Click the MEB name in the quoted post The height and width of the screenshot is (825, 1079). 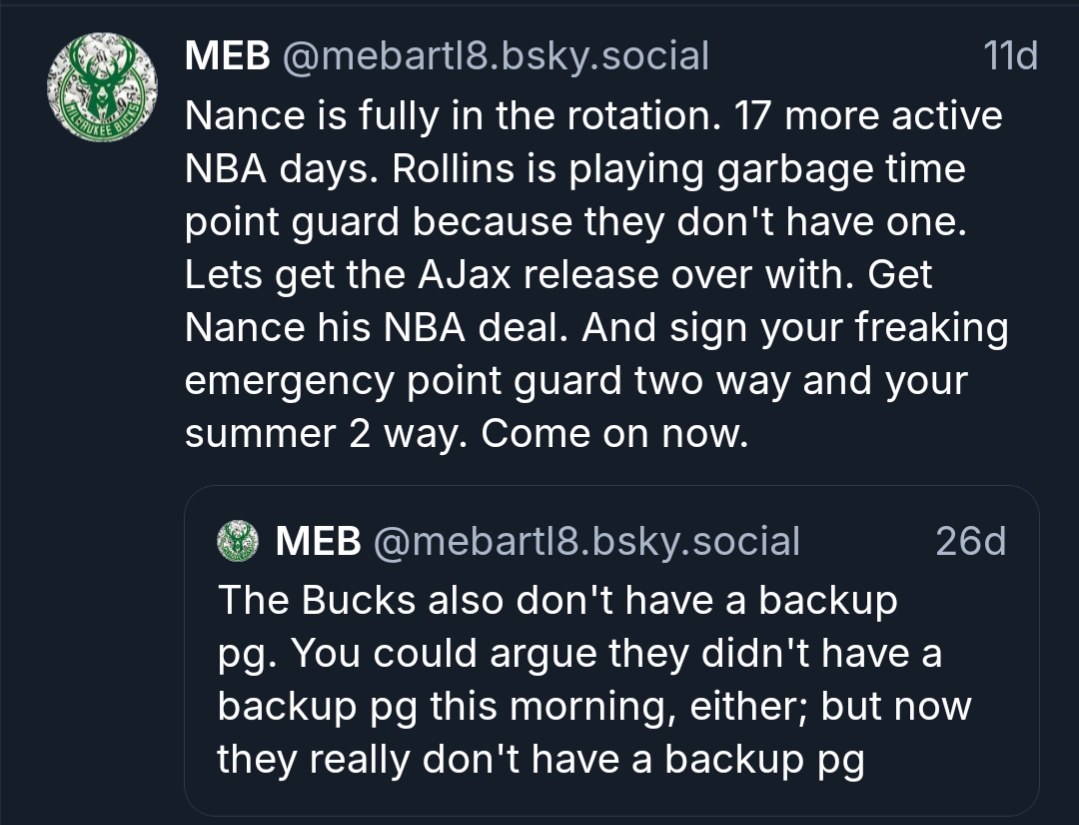pos(317,541)
